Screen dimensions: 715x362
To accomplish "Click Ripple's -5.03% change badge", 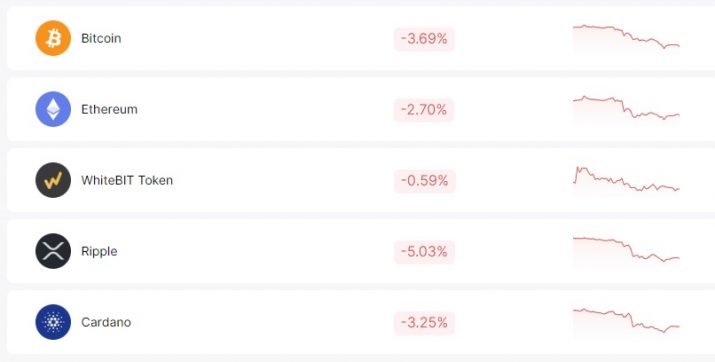I will (424, 252).
